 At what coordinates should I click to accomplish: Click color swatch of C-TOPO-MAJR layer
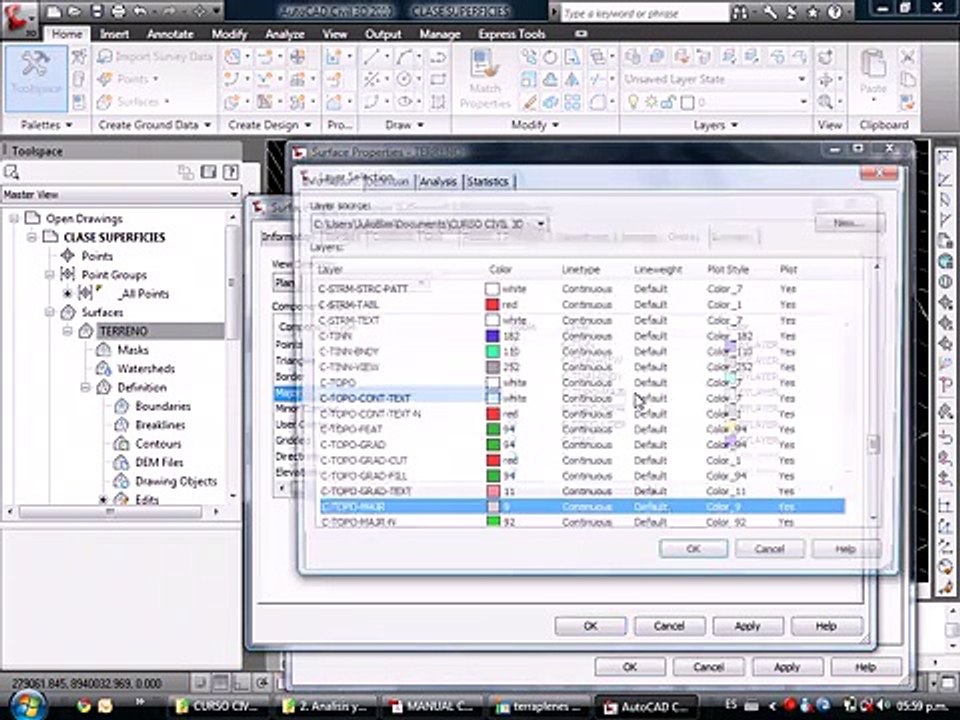493,507
